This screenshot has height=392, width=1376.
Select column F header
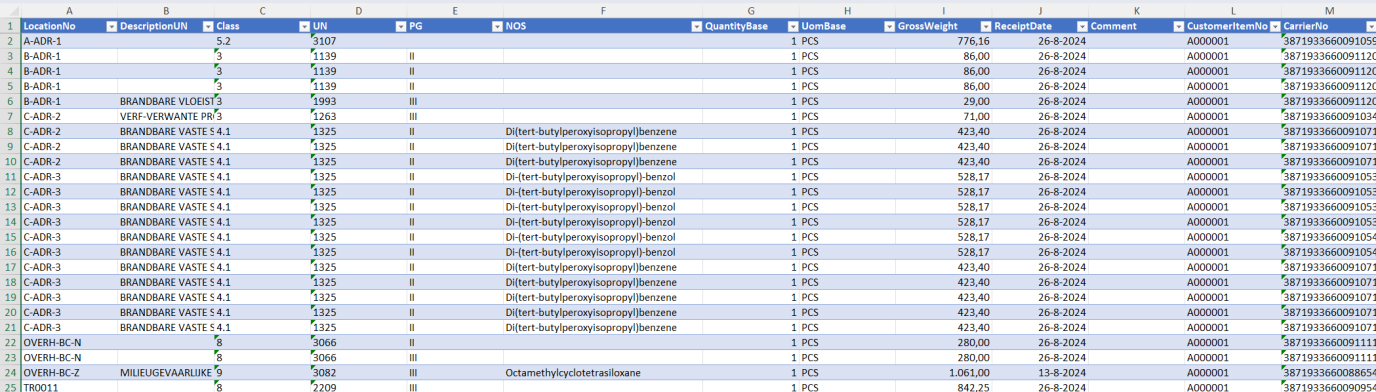point(603,10)
